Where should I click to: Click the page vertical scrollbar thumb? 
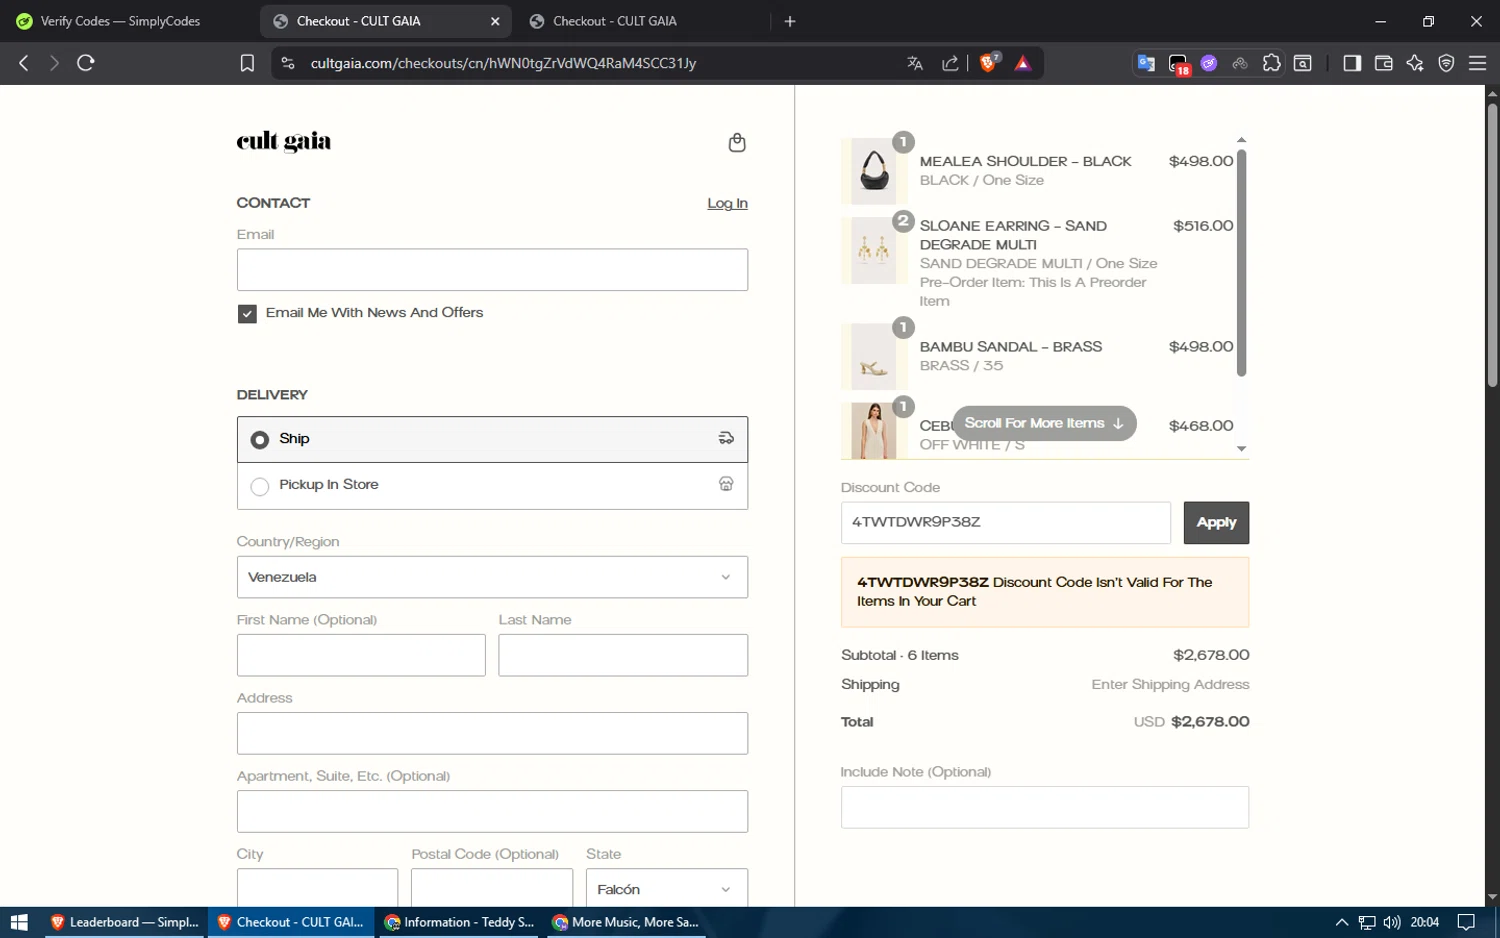(x=1492, y=245)
